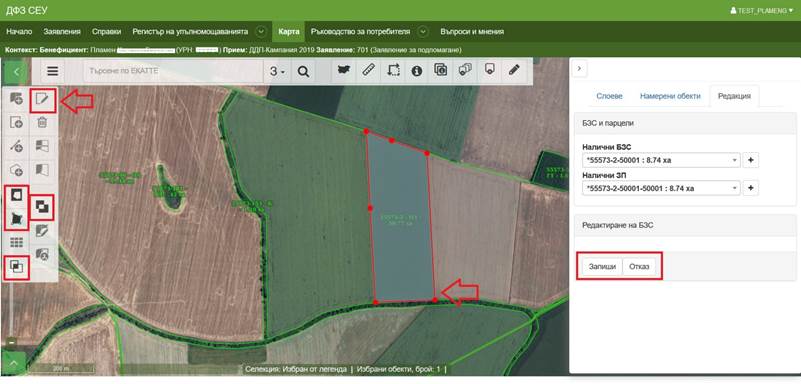
Task: Switch to the Слоеве tab
Action: point(609,96)
